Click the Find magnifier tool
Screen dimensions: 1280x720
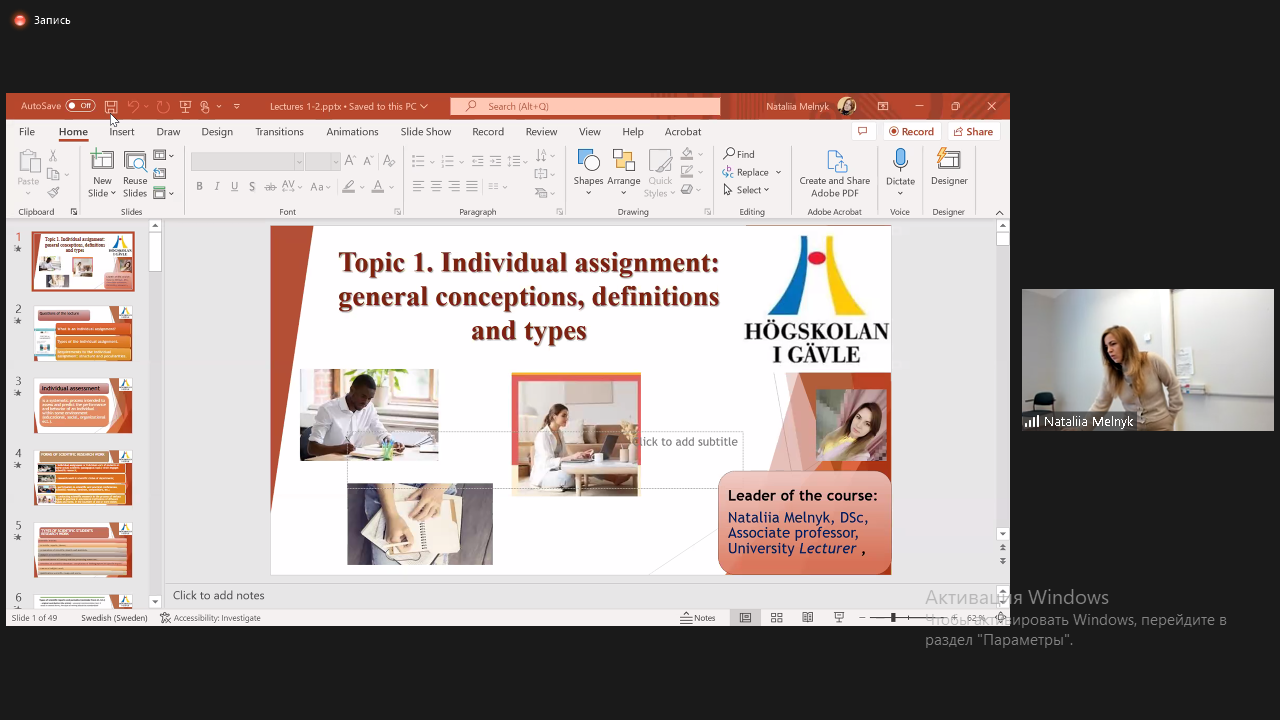click(740, 154)
